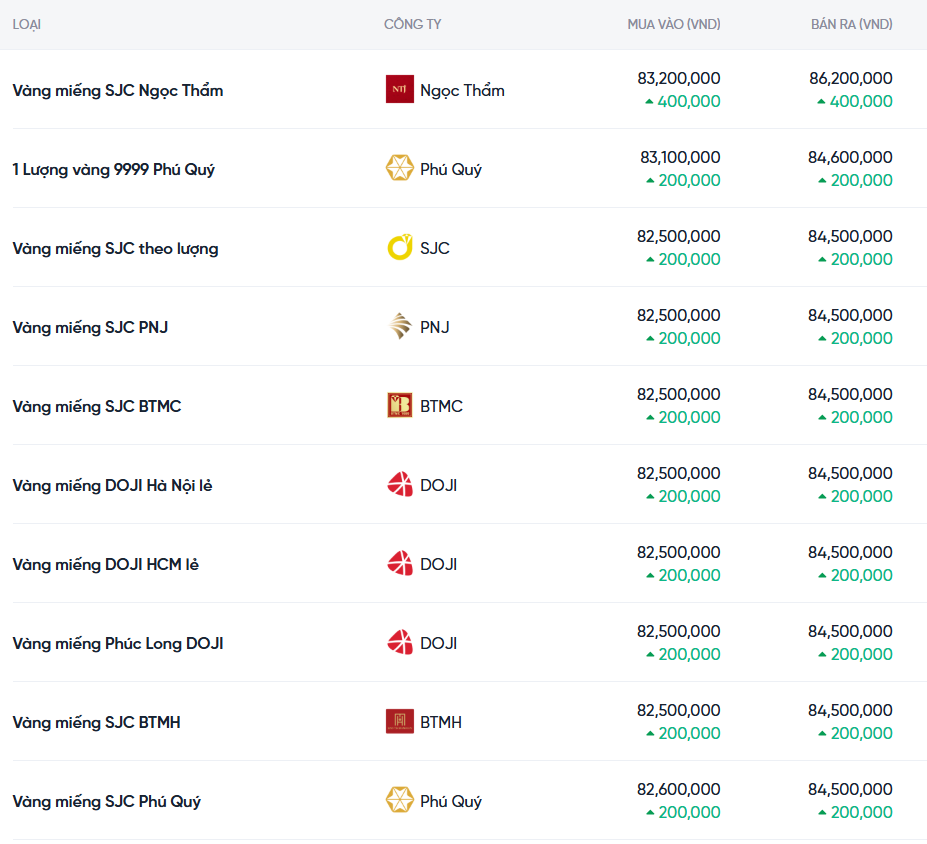Open Vàng miếng SJC BTMH entry
This screenshot has height=844, width=927.
click(96, 722)
